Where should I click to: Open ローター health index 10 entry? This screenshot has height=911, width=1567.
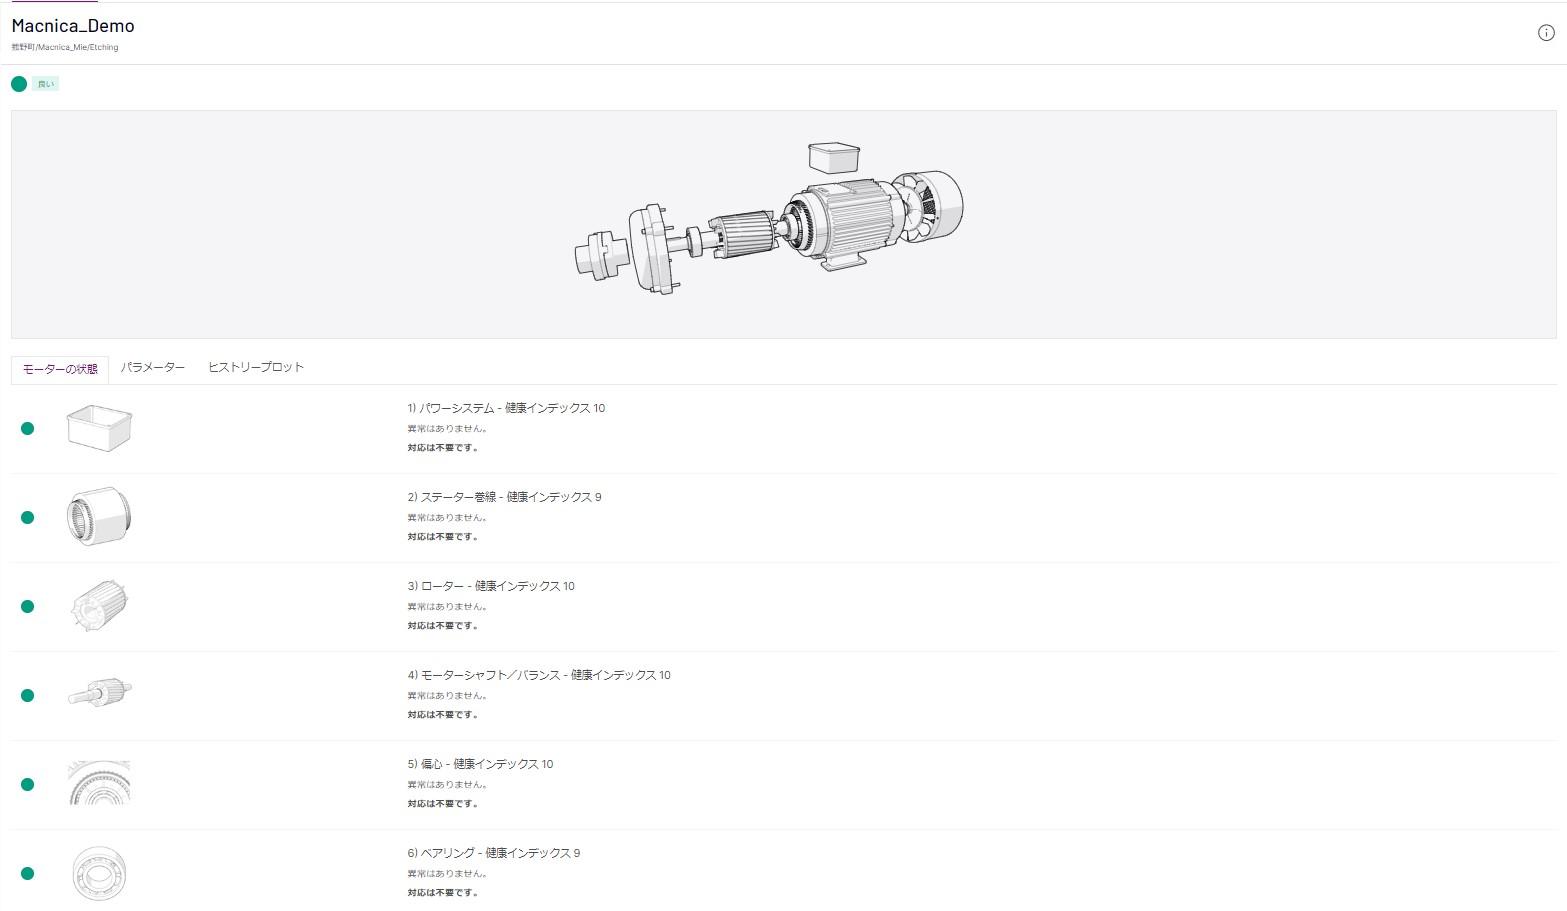tap(491, 586)
